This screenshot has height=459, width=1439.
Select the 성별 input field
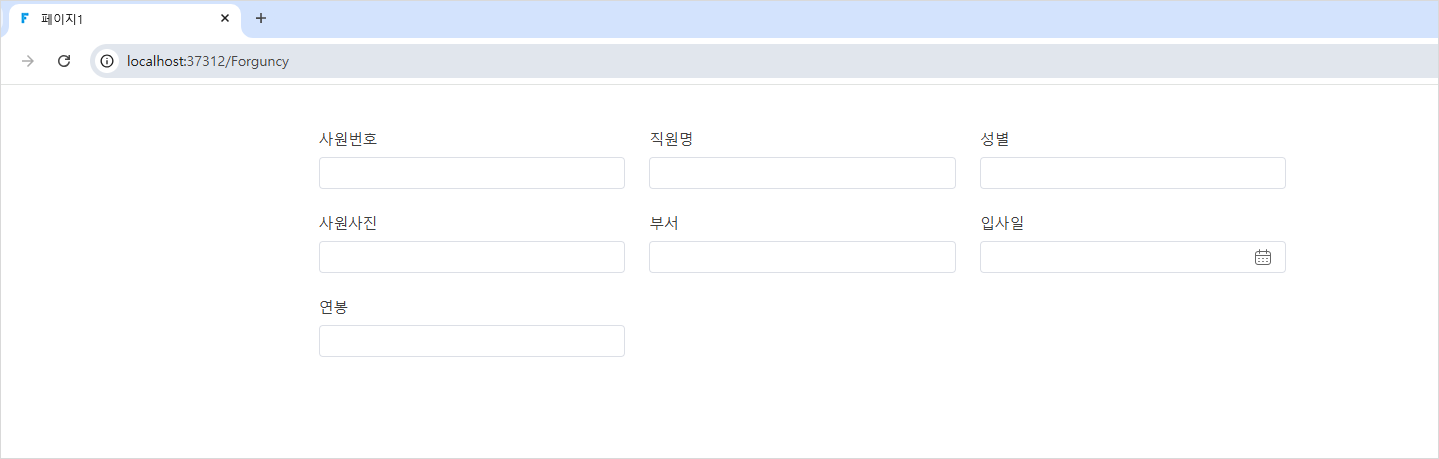click(x=1133, y=173)
